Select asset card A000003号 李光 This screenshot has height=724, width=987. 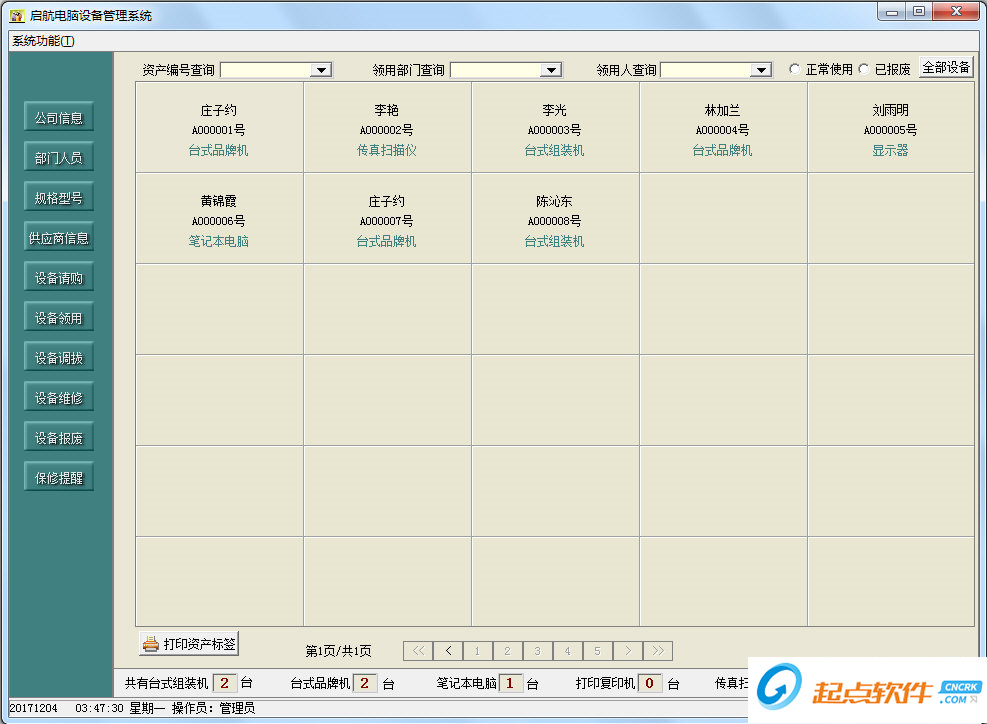[x=555, y=128]
